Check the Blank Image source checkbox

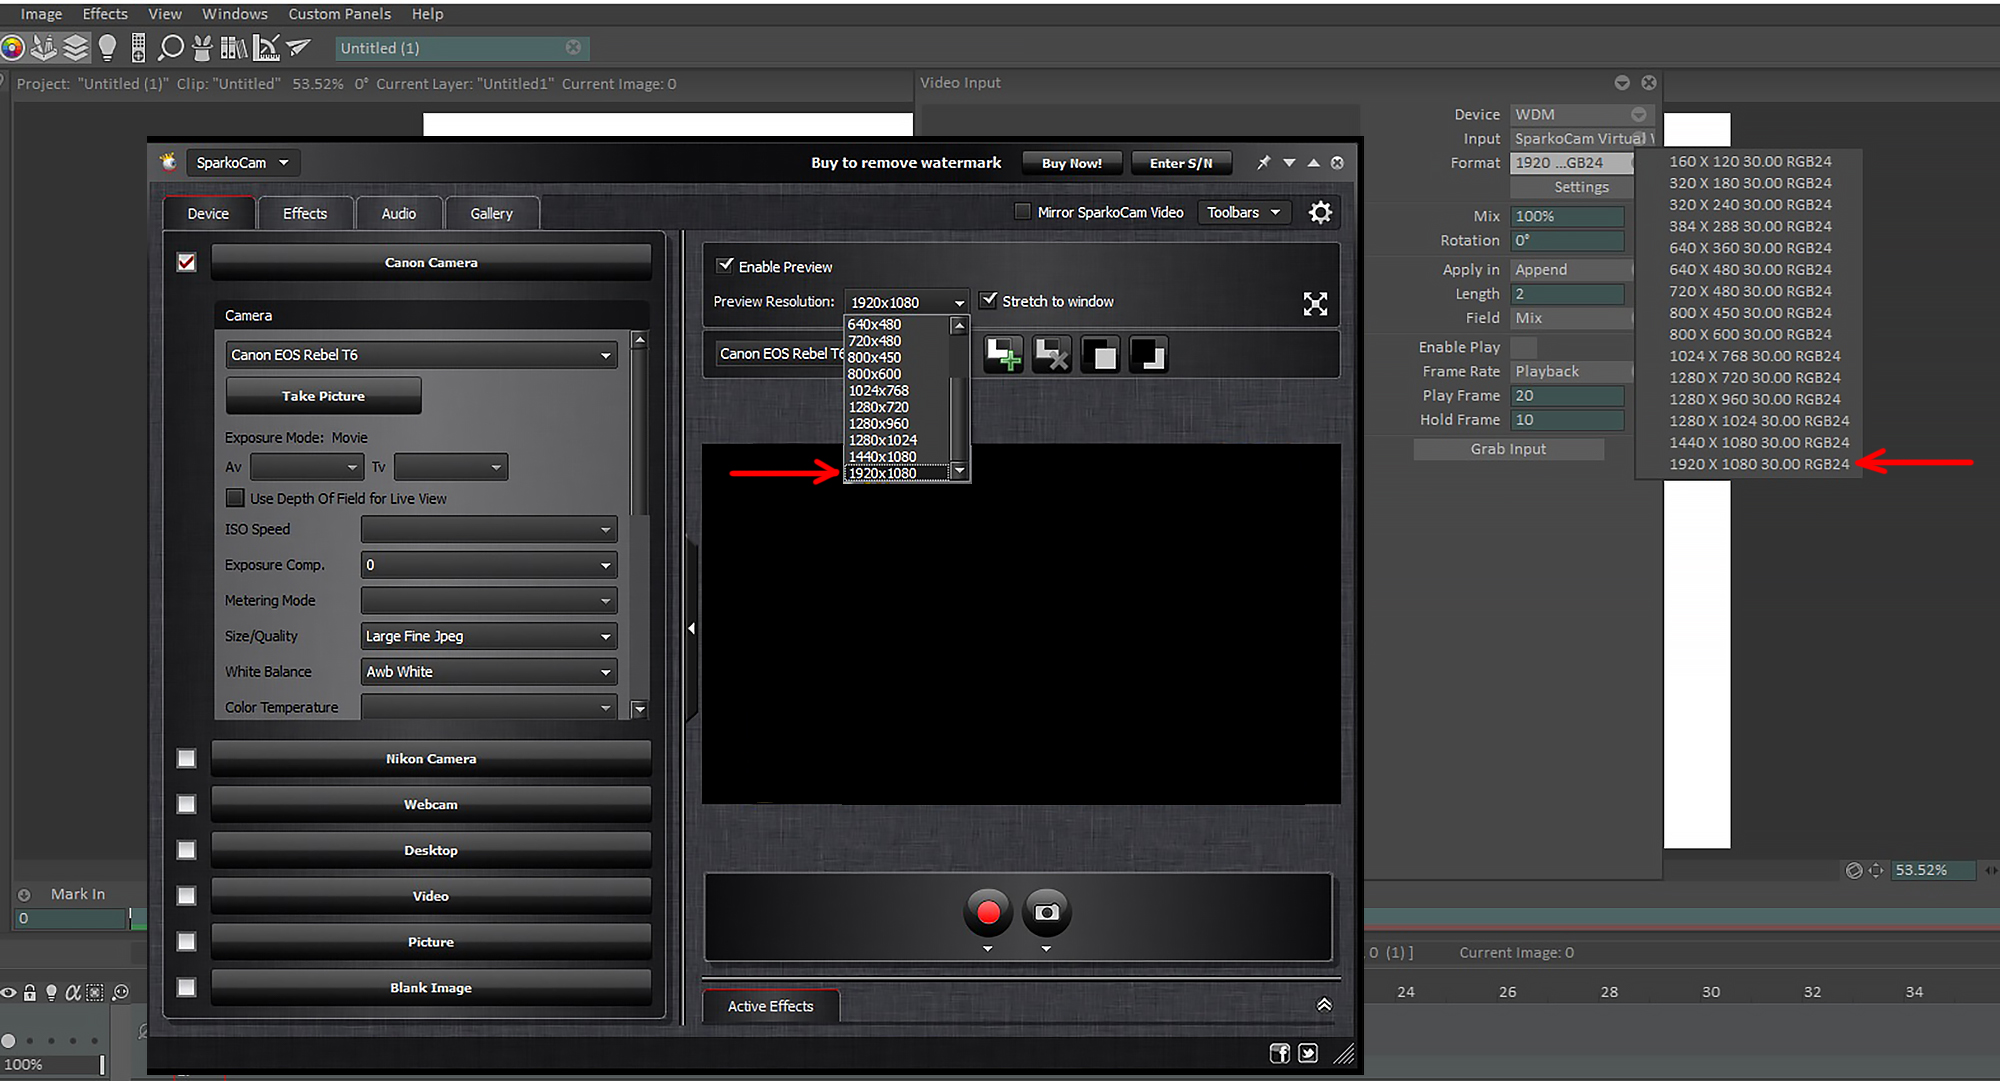tap(187, 988)
